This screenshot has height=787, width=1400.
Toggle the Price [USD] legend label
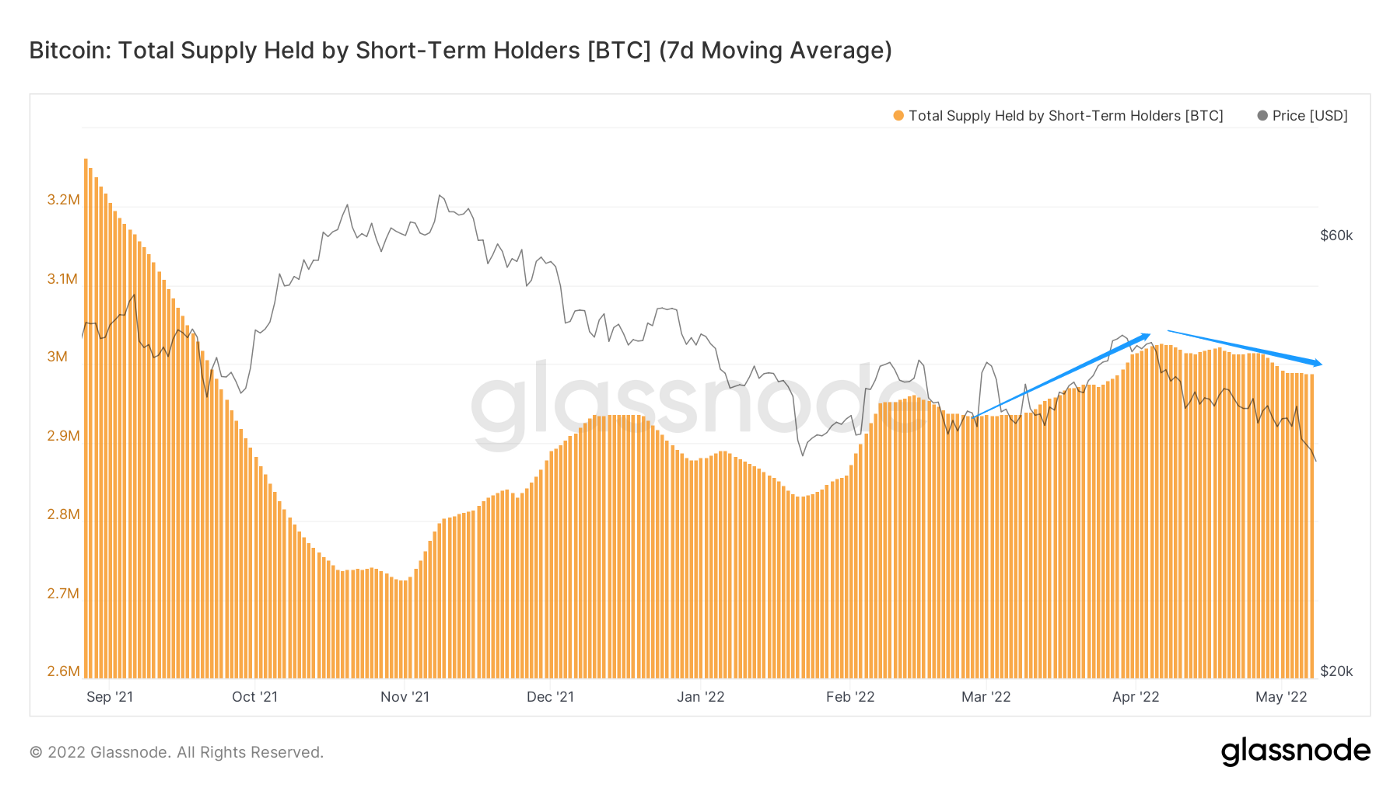pos(1310,116)
